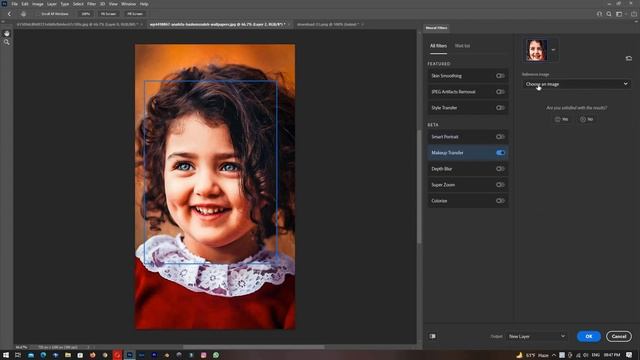This screenshot has height=360, width=640.
Task: Enable the Super Zoom toggle
Action: click(500, 184)
